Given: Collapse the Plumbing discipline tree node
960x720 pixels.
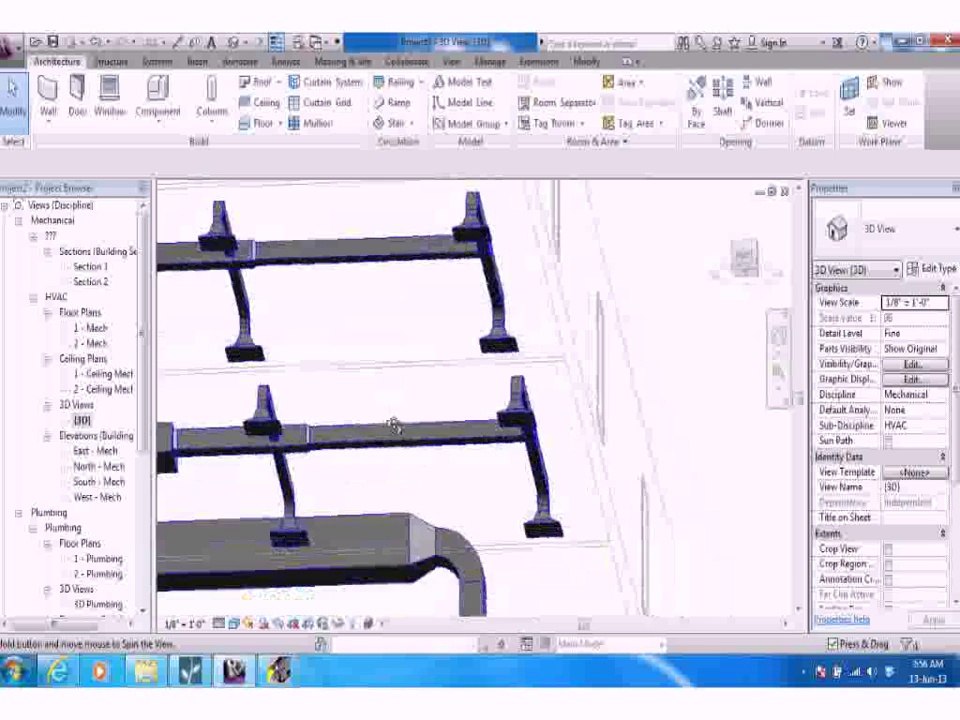Looking at the screenshot, I should tap(18, 513).
